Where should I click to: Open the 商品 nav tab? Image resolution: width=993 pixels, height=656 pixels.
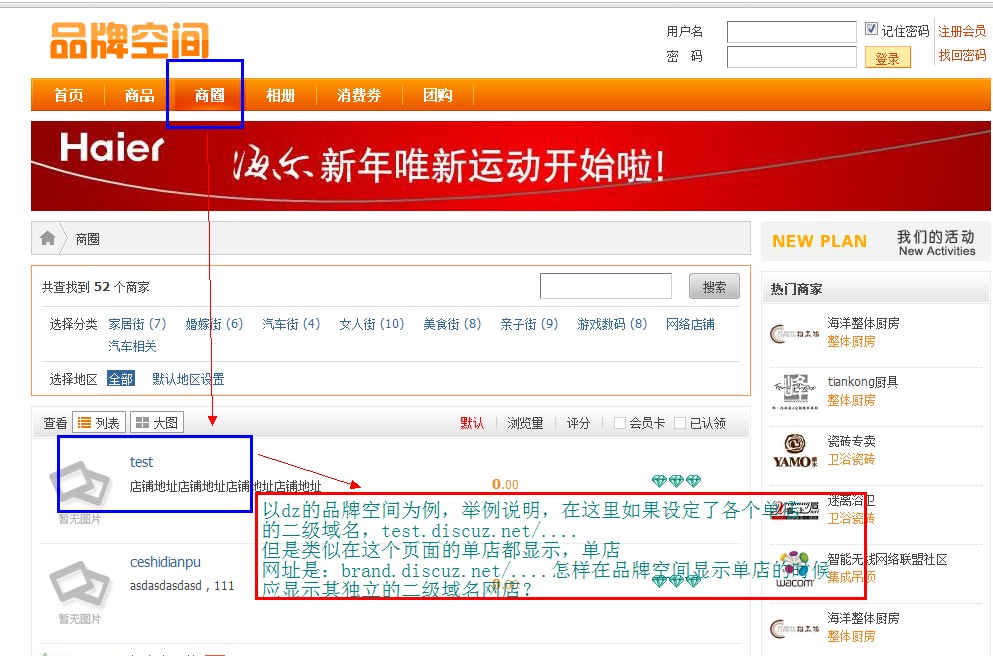coord(139,96)
